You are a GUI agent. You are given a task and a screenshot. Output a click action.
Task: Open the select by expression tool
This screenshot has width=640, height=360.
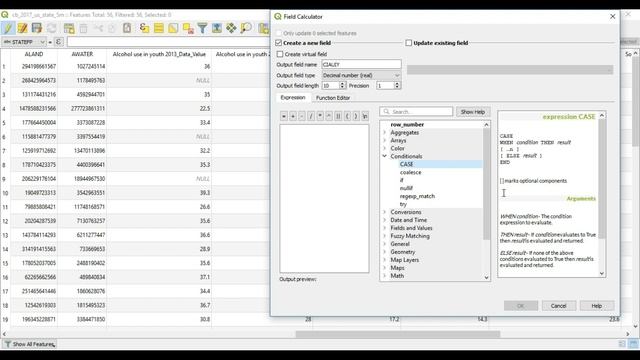coord(144,28)
